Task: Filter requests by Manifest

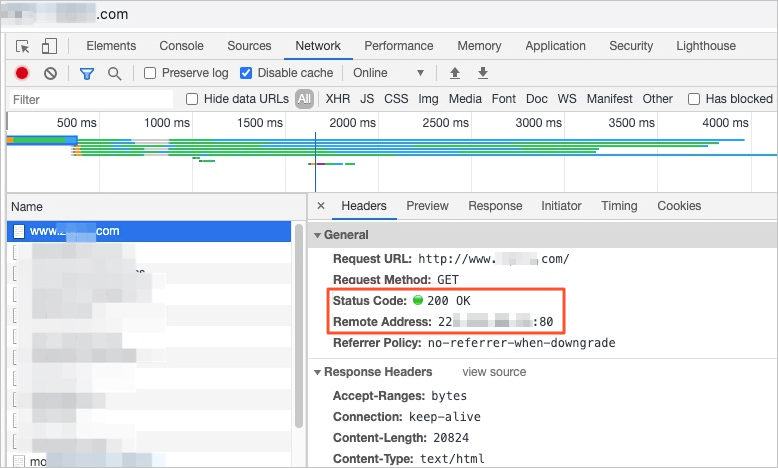Action: tap(609, 99)
